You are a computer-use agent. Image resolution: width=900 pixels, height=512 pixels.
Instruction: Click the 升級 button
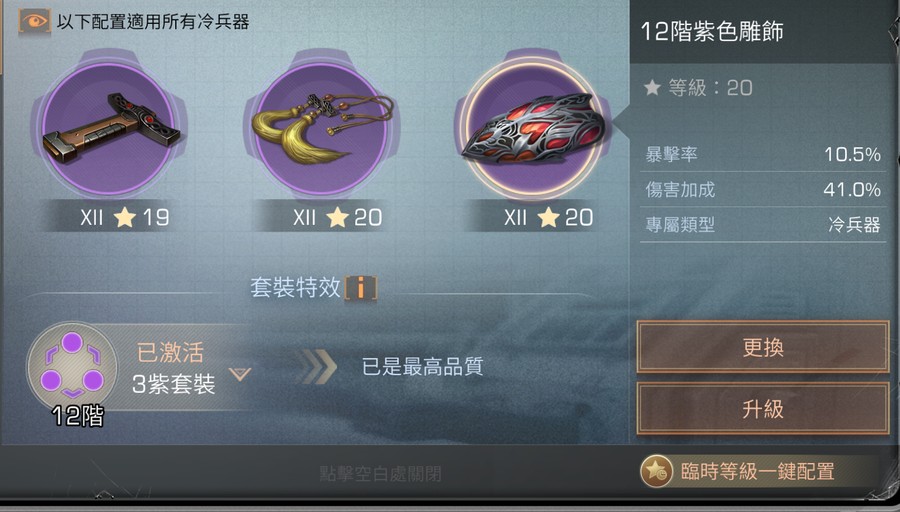coord(762,409)
